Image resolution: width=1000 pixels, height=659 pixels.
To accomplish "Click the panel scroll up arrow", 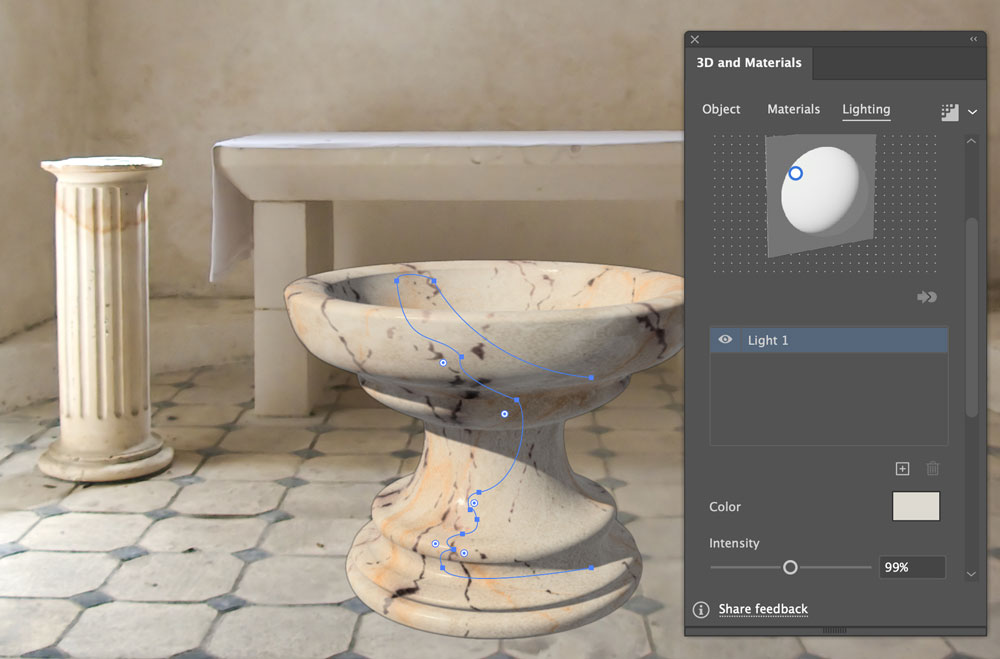I will [971, 141].
